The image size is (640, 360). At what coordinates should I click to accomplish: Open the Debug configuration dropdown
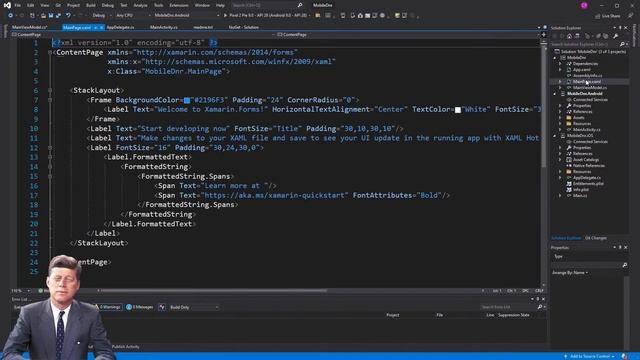click(101, 16)
